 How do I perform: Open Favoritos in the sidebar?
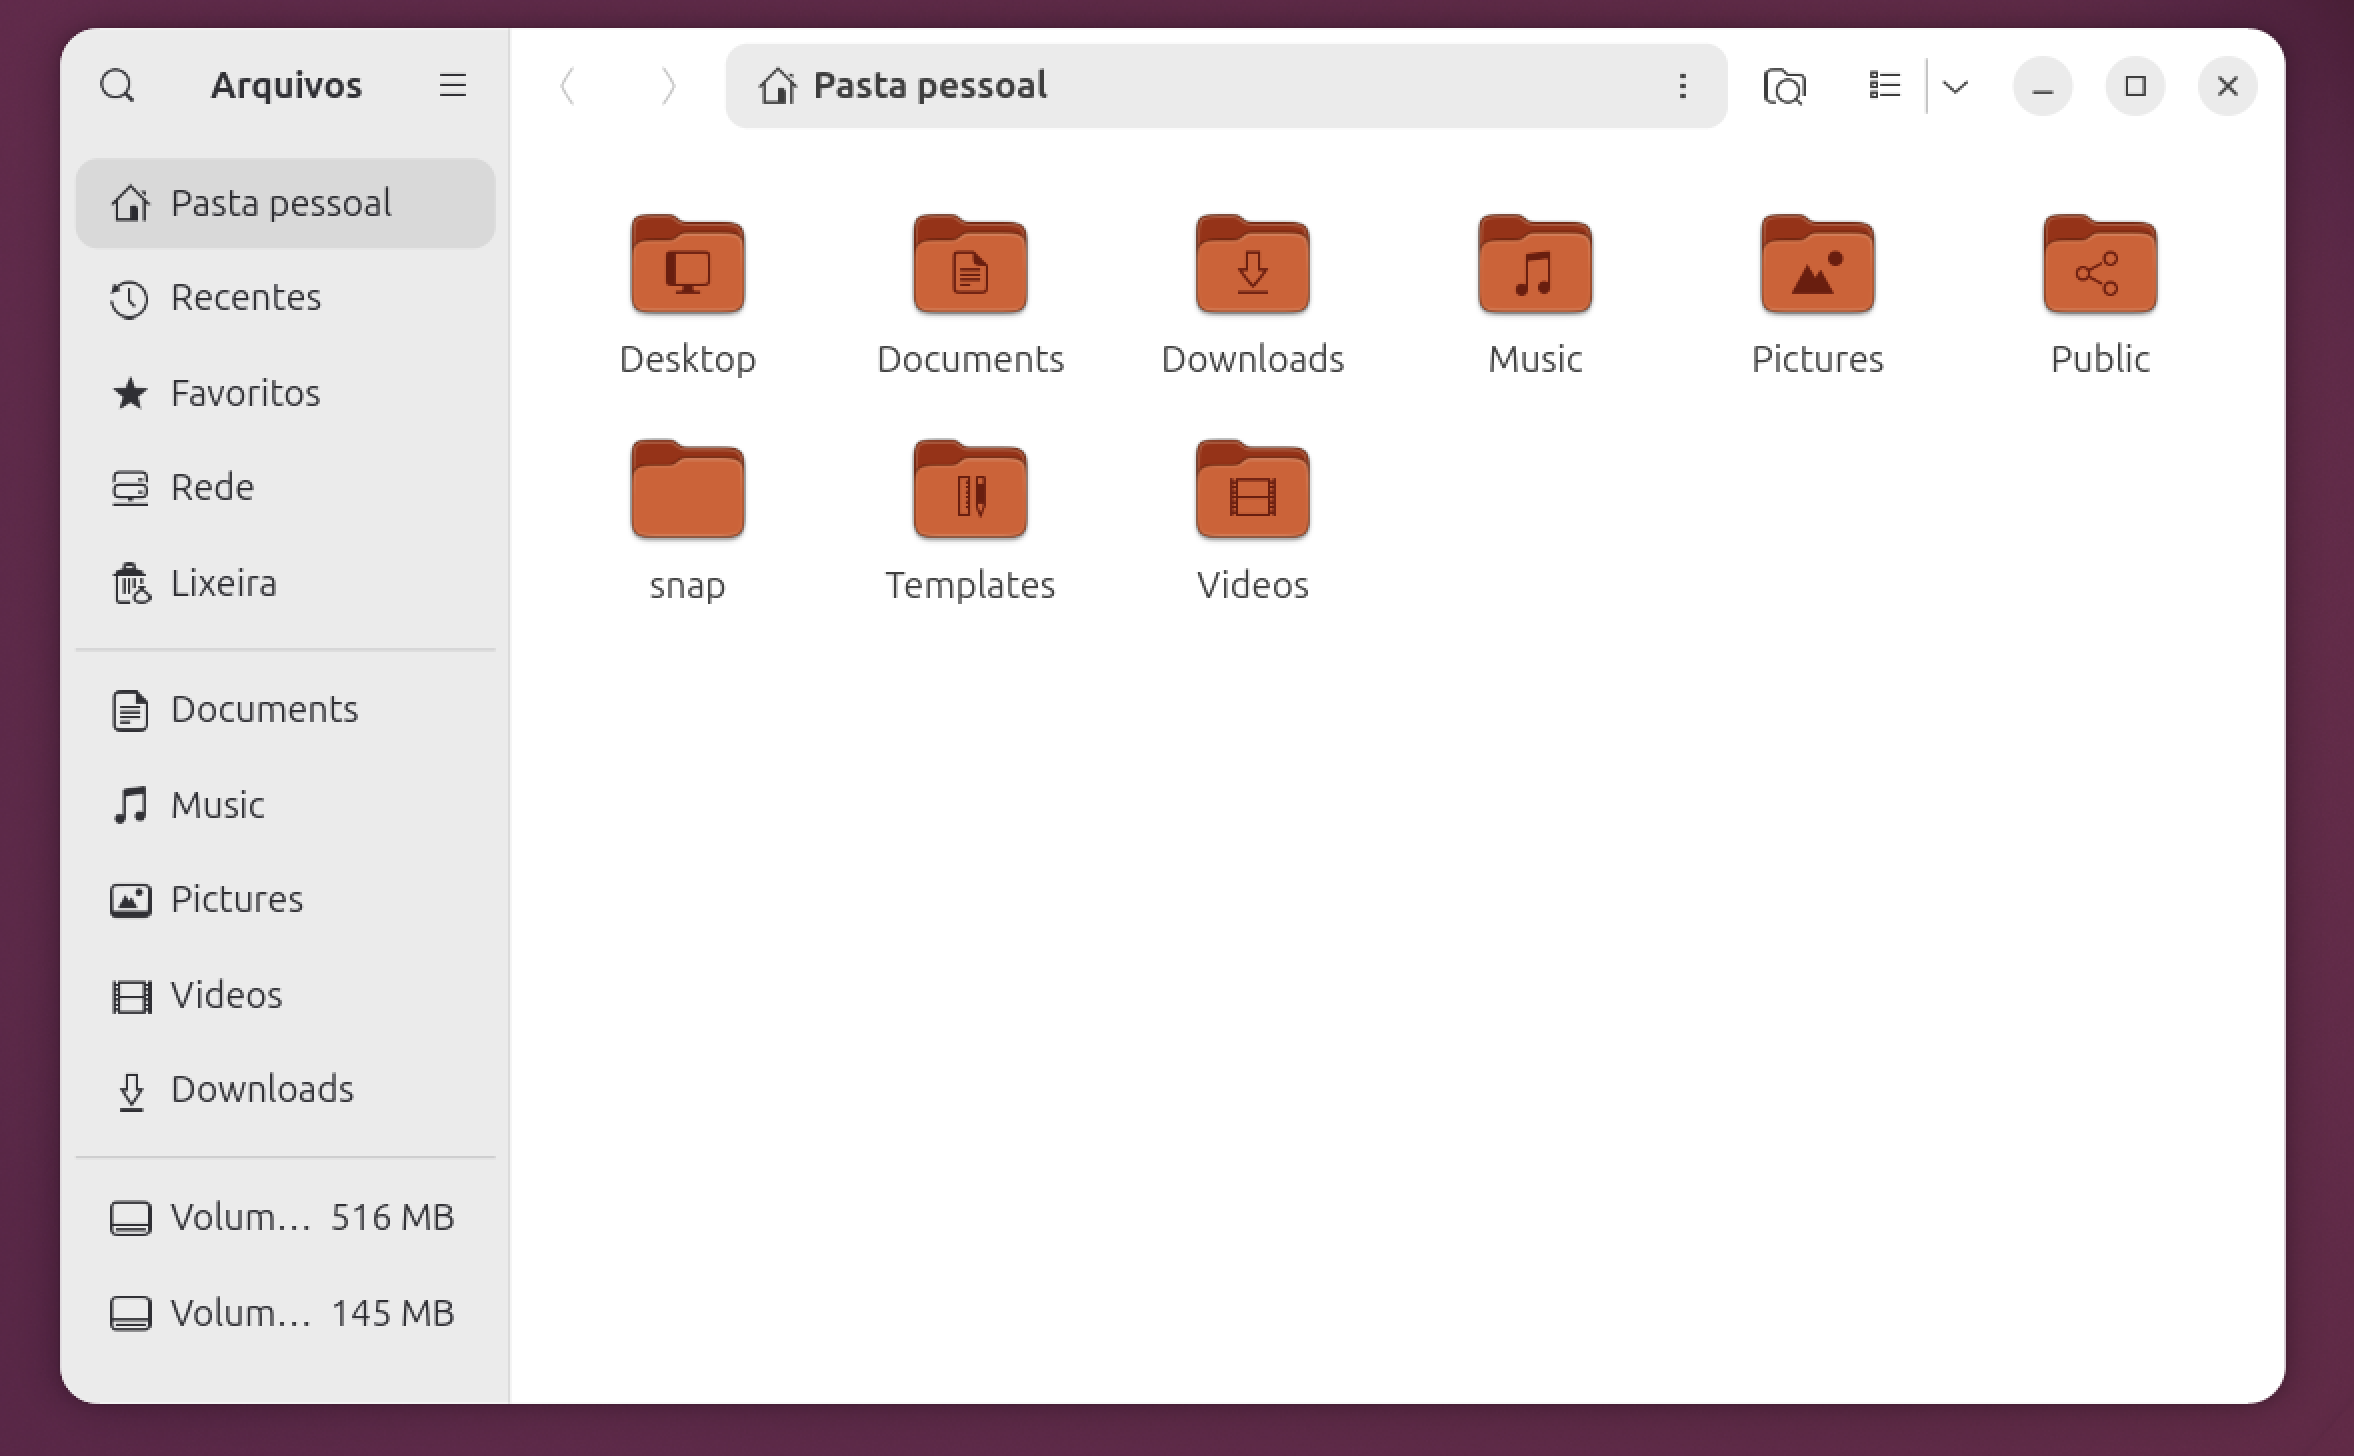coord(286,393)
